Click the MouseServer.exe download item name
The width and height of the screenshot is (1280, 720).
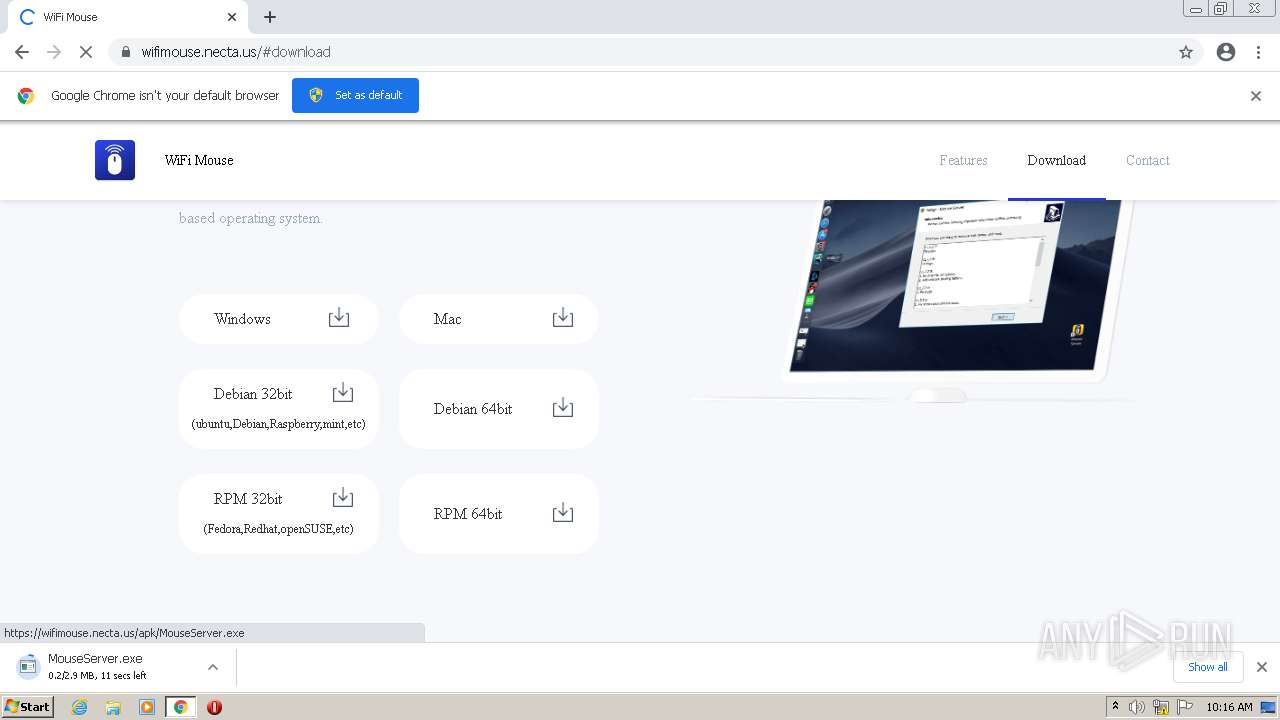point(95,659)
